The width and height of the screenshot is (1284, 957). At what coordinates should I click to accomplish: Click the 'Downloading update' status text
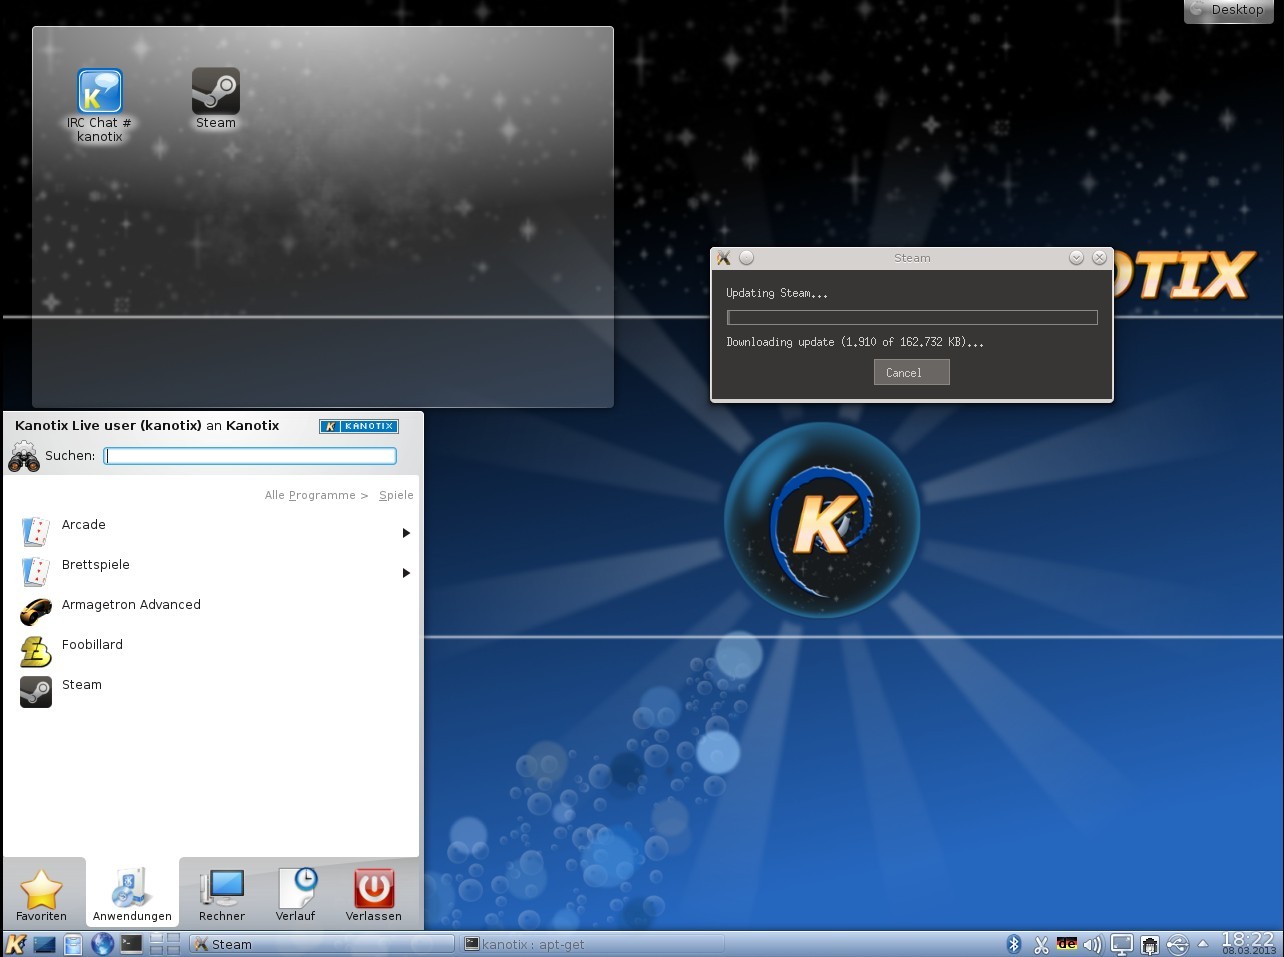(855, 342)
